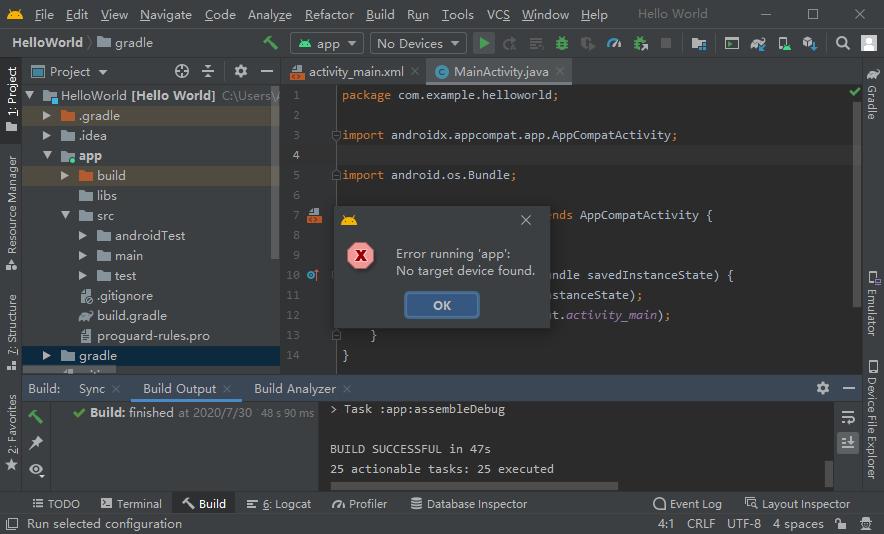
Task: Open the Logcat tool window
Action: [279, 504]
